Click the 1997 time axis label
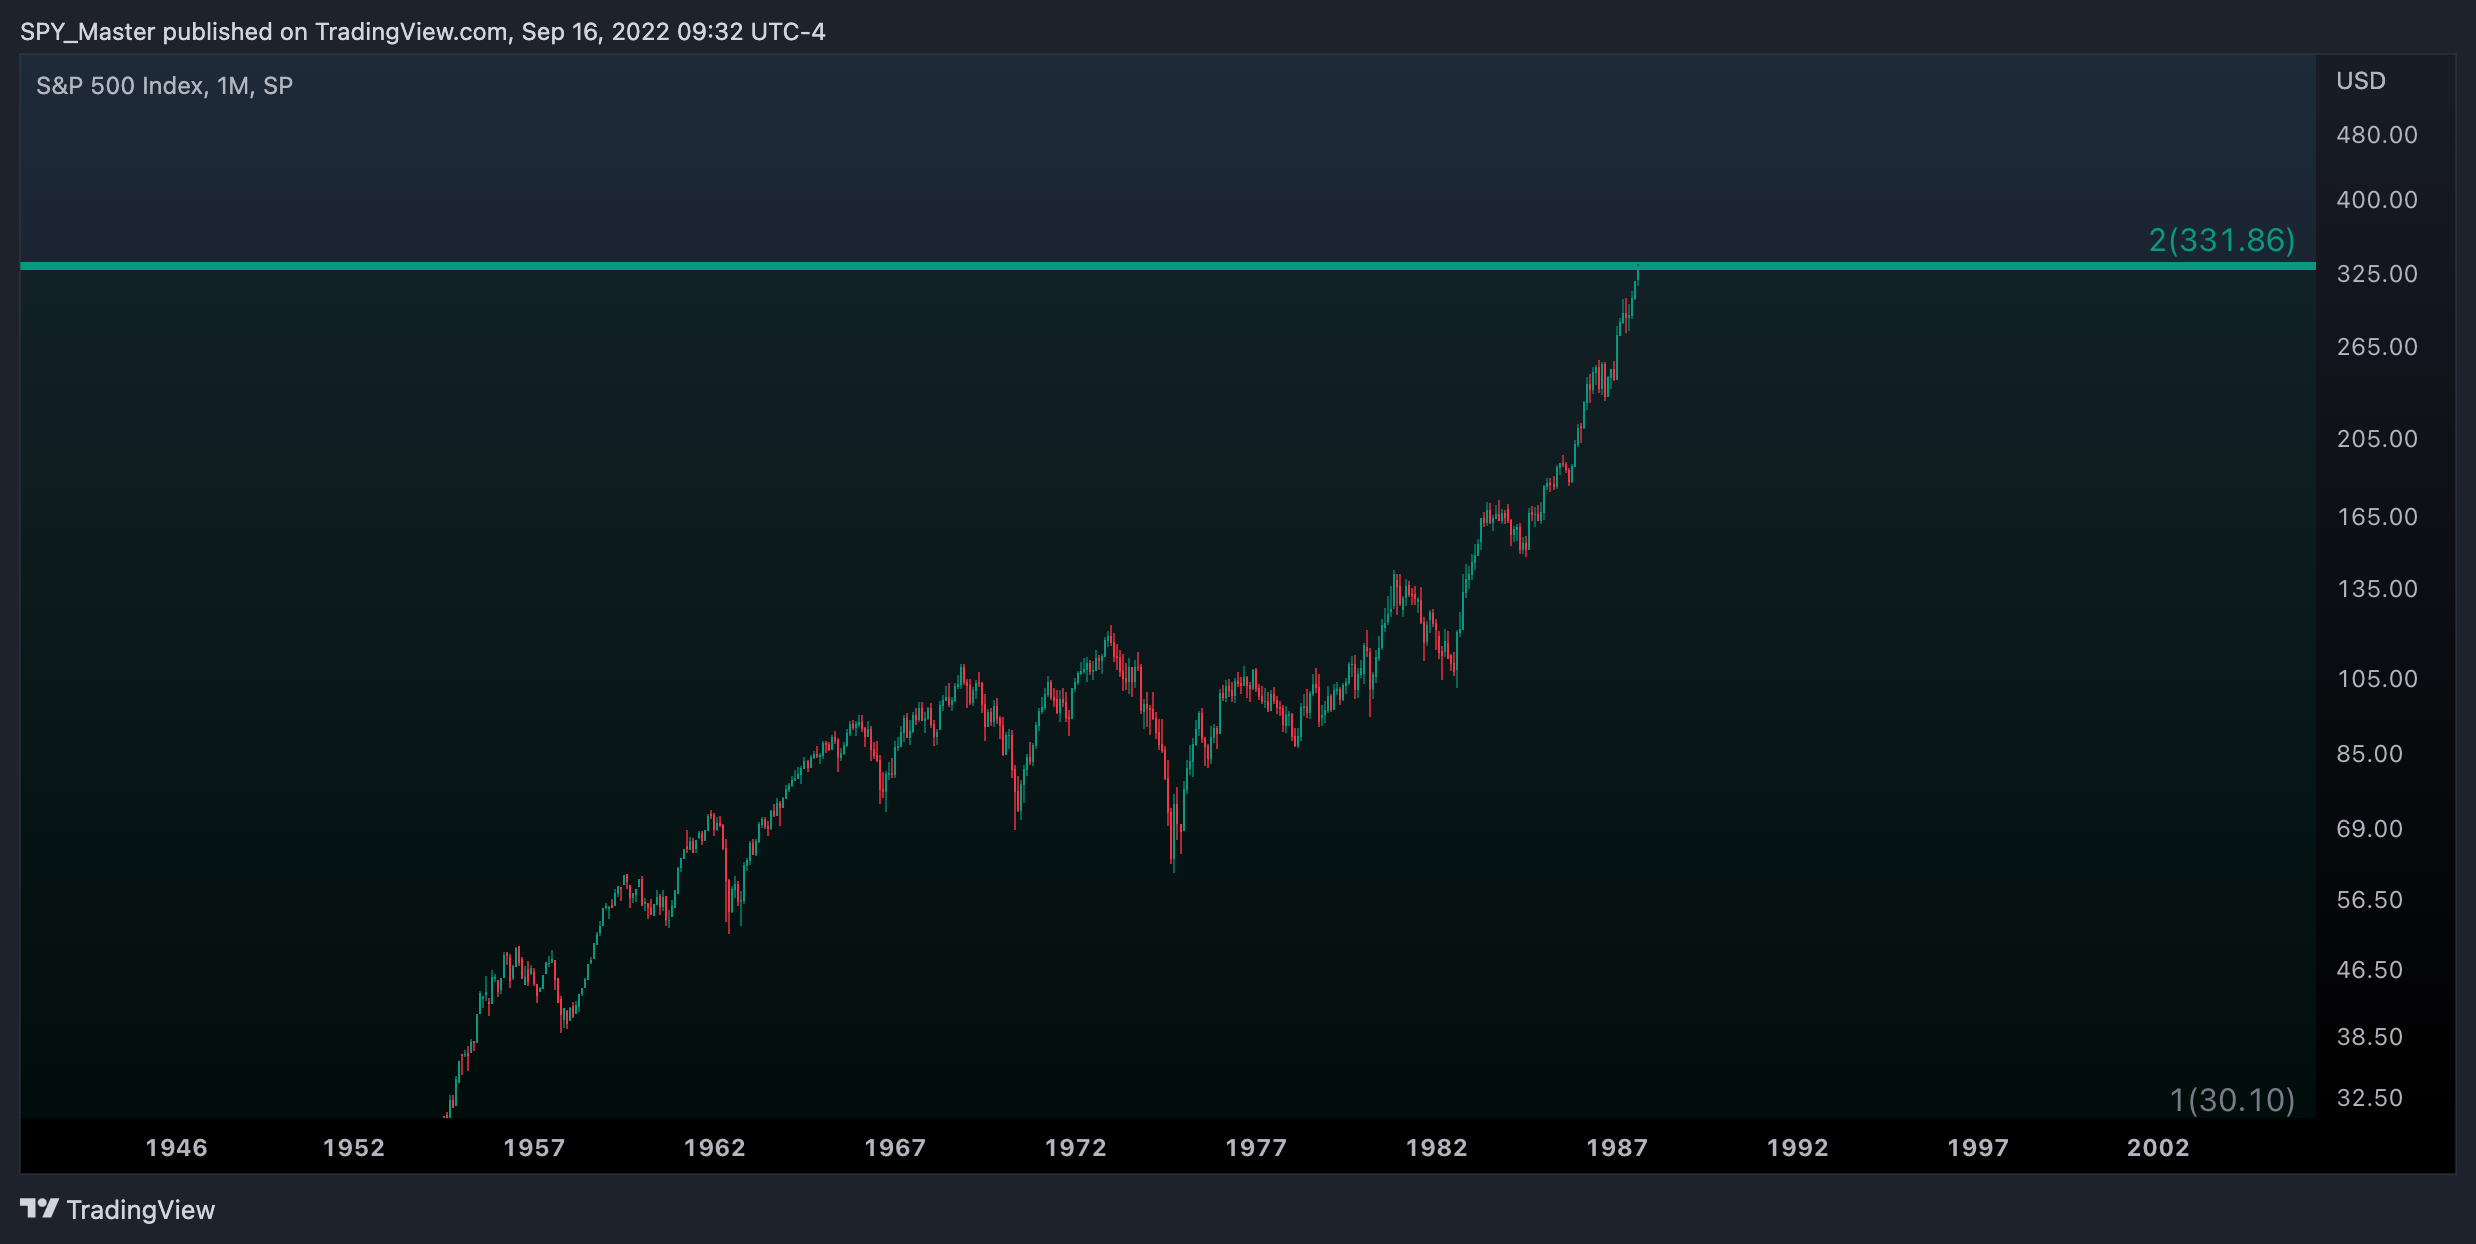The height and width of the screenshot is (1244, 2476). pyautogui.click(x=1978, y=1148)
